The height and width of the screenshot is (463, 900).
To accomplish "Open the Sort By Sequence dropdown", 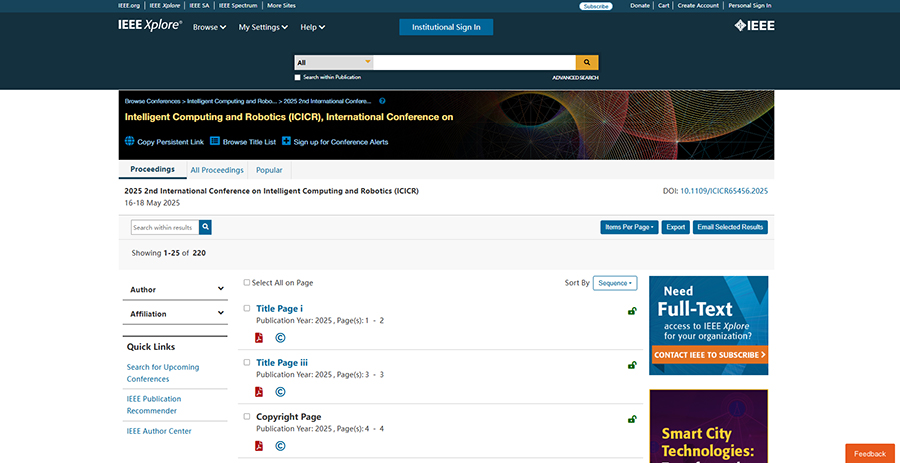I will pyautogui.click(x=614, y=283).
